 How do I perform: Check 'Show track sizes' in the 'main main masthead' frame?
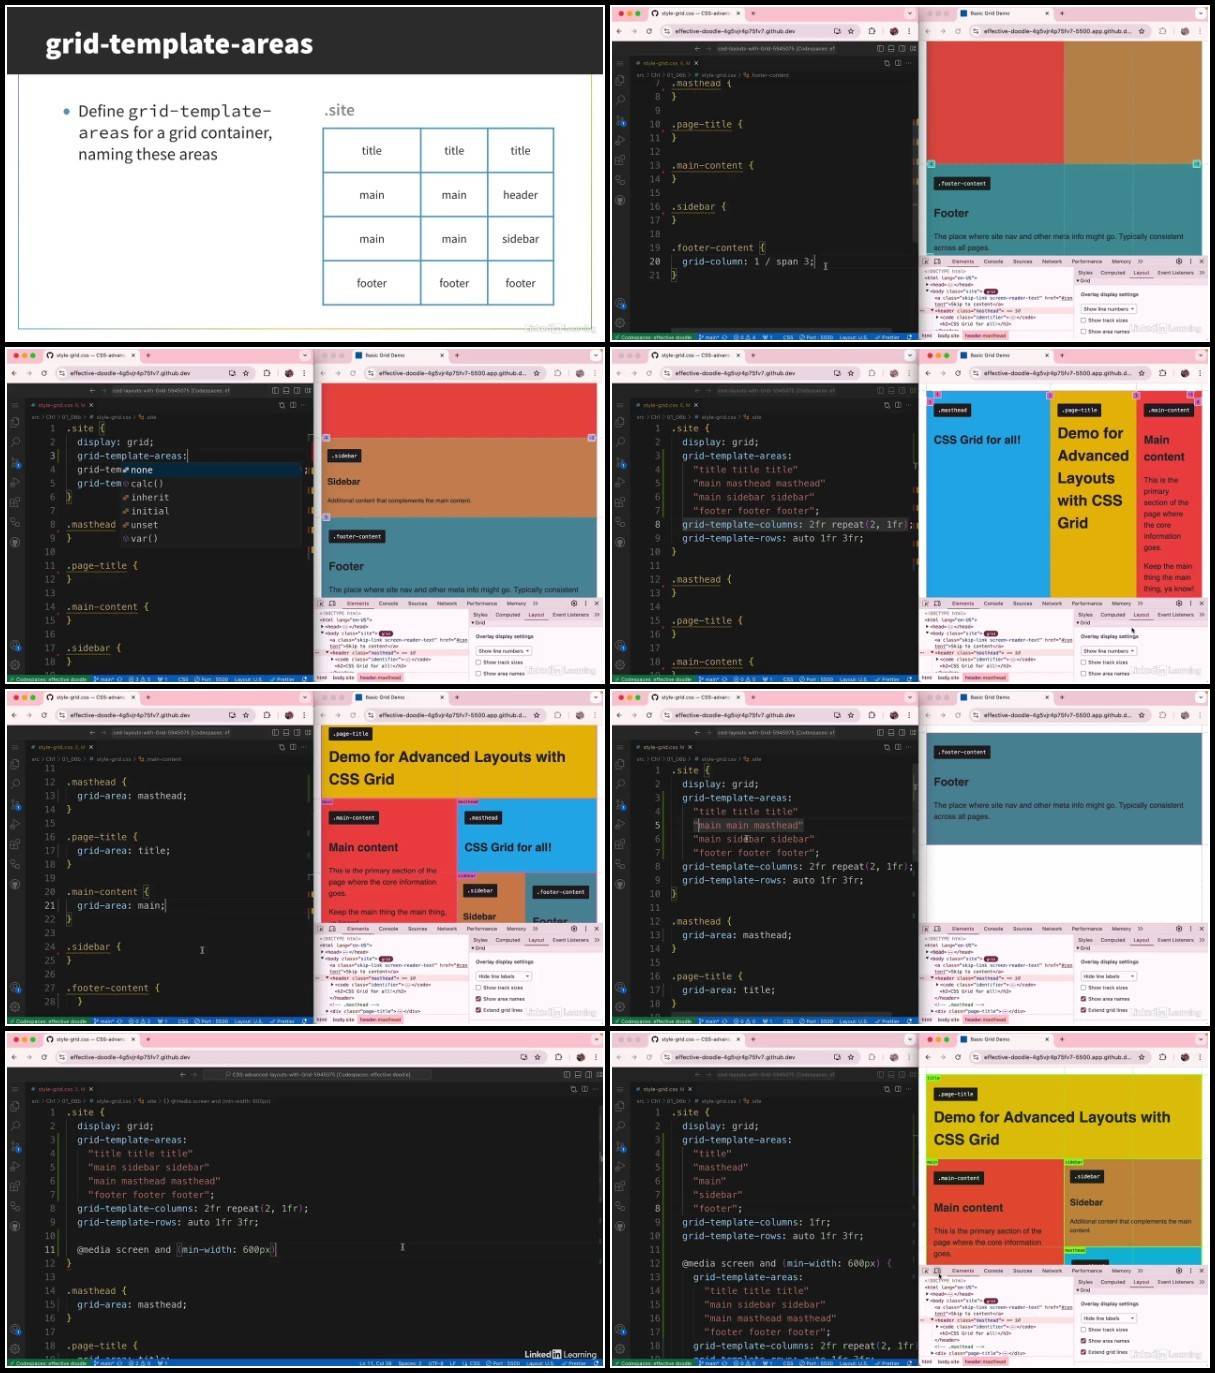point(1083,988)
